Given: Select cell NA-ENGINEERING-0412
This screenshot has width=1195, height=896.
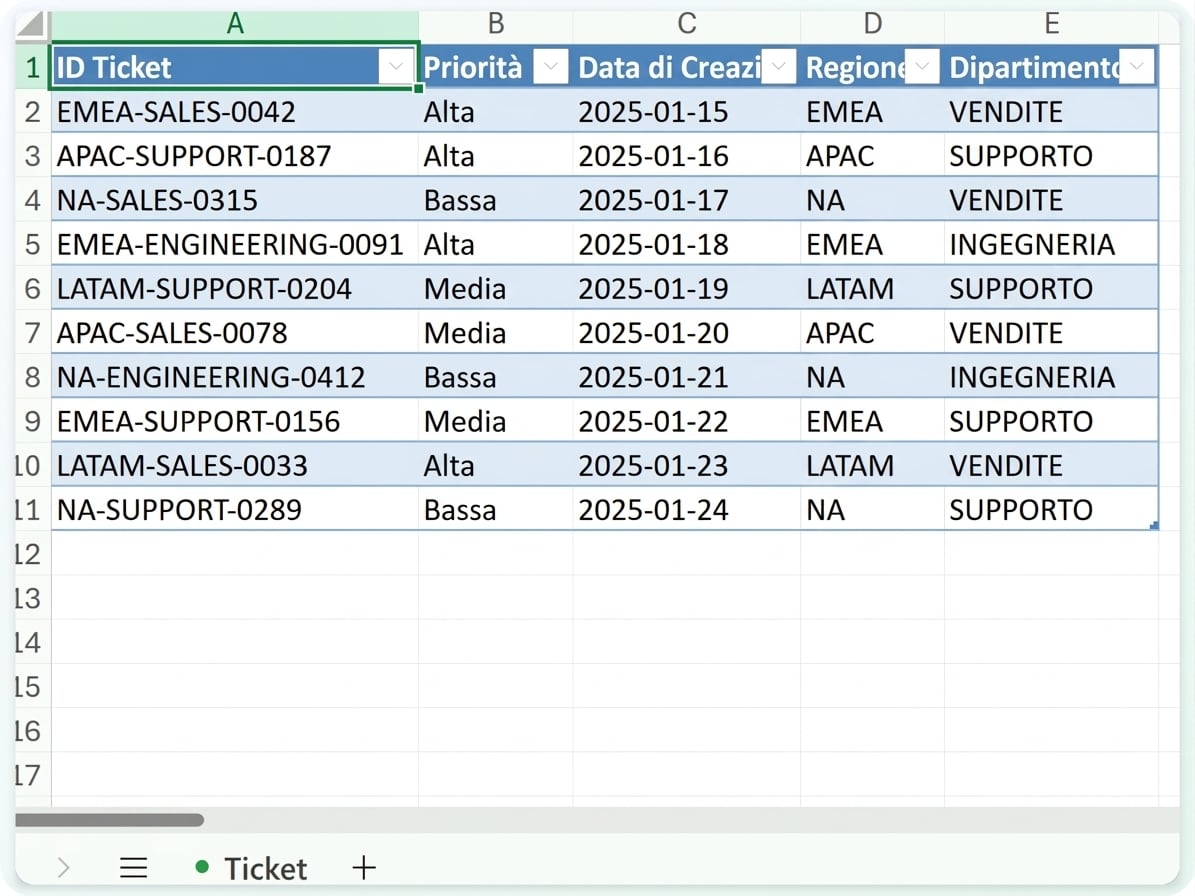Looking at the screenshot, I should [x=235, y=377].
